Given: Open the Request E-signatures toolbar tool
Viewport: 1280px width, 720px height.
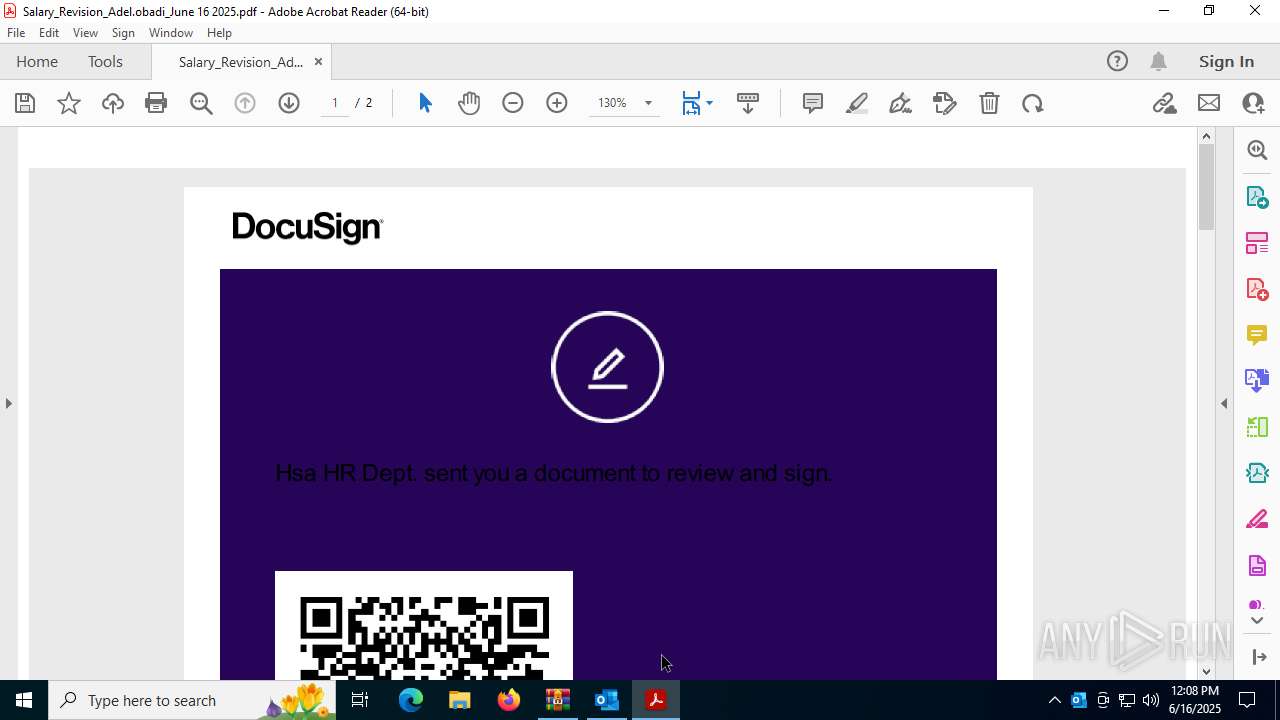Looking at the screenshot, I should [x=945, y=103].
